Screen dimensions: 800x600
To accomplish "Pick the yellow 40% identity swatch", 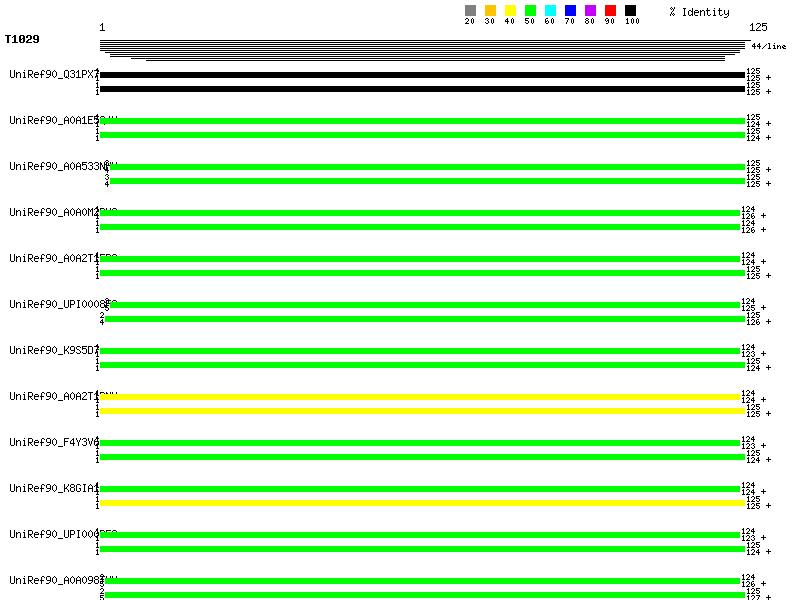I will pyautogui.click(x=510, y=11).
